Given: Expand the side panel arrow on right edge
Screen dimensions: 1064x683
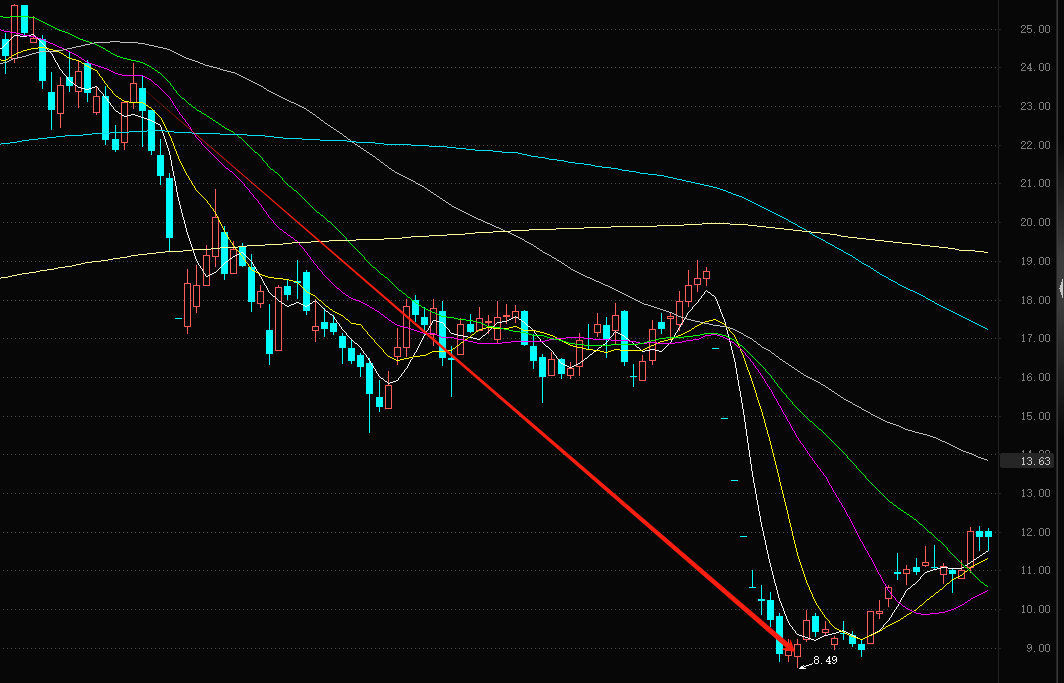Looking at the screenshot, I should click(1061, 288).
